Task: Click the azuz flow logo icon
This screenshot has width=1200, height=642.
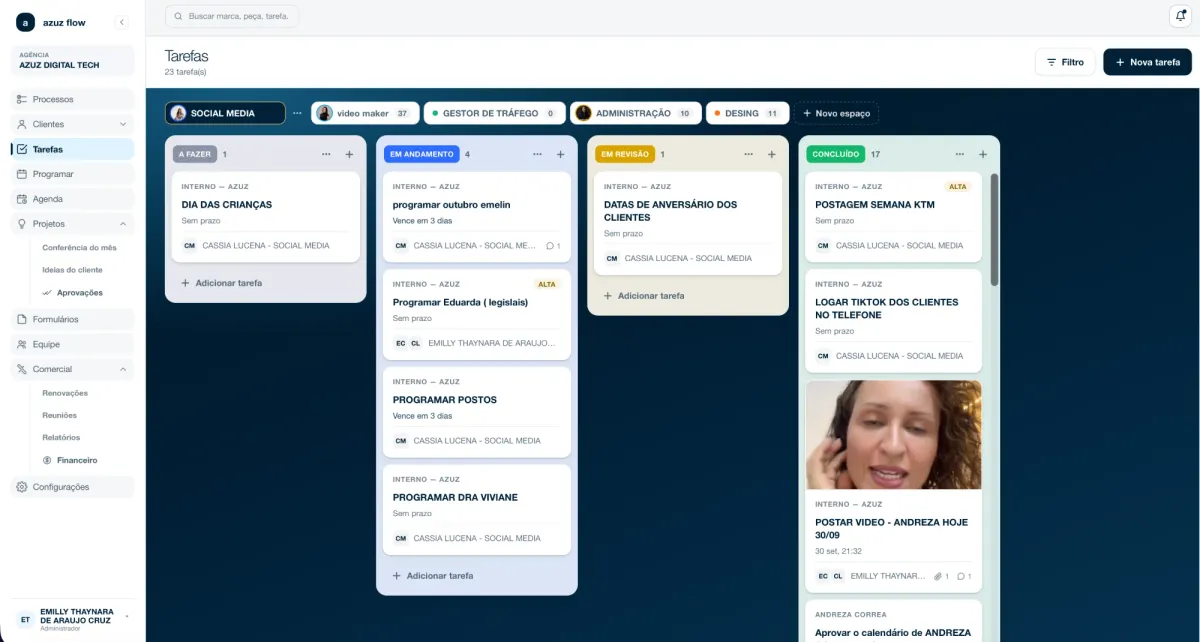Action: 25,22
